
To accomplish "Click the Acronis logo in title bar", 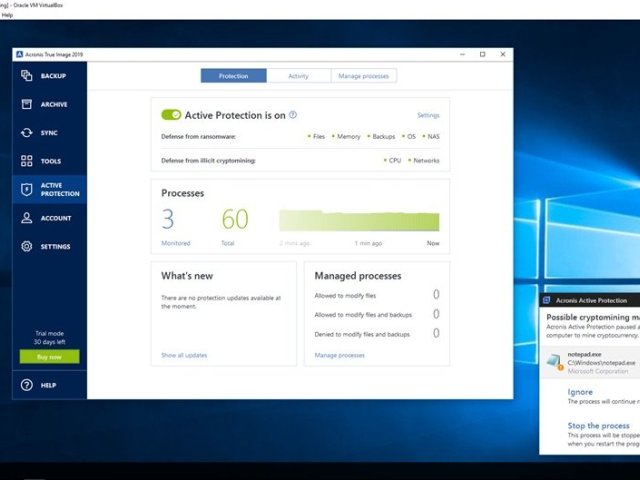I will click(x=19, y=54).
